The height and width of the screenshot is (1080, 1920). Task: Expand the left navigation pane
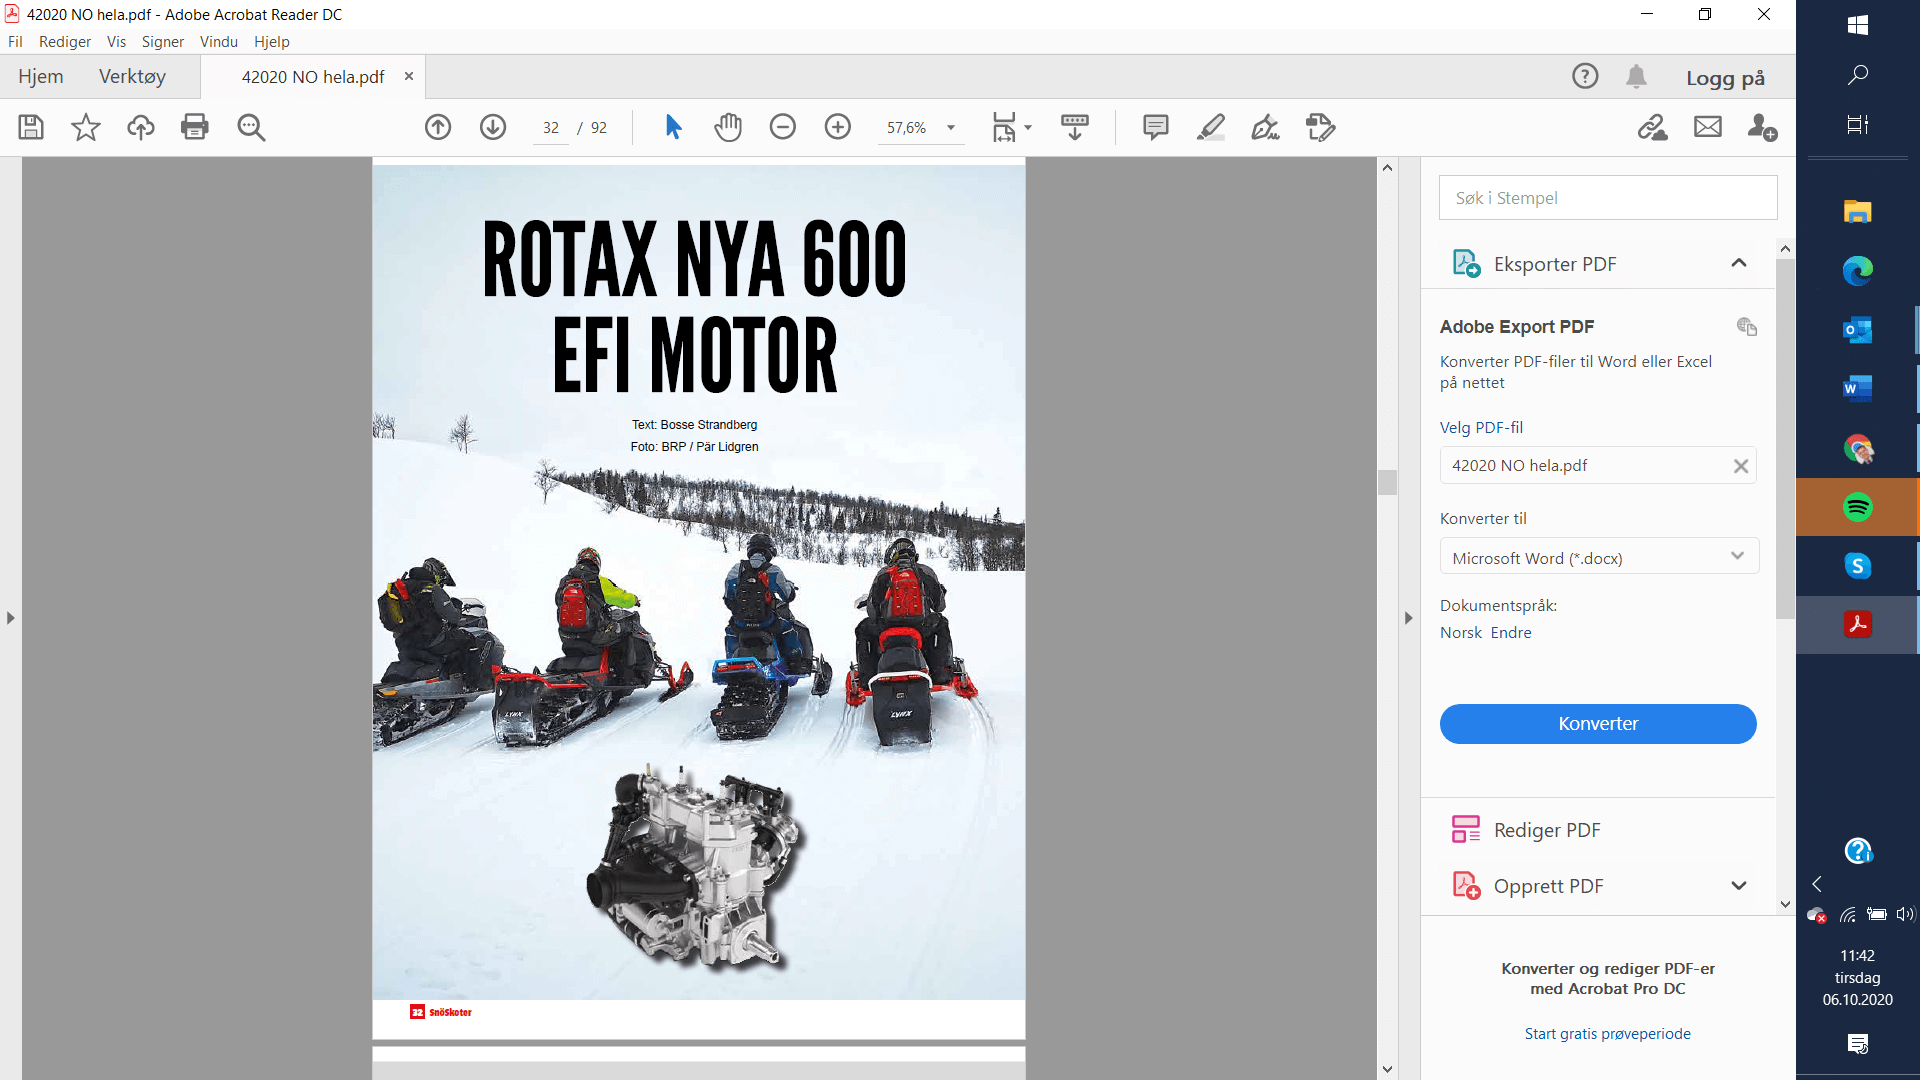pos(10,618)
